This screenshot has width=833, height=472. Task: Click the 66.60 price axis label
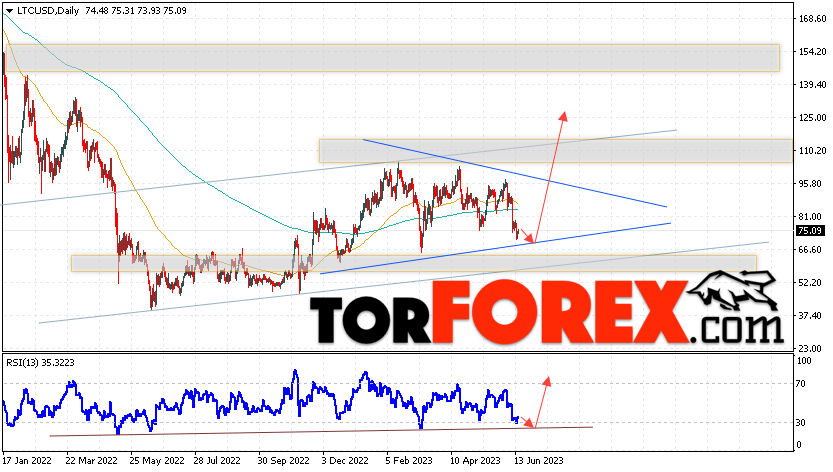[x=811, y=249]
